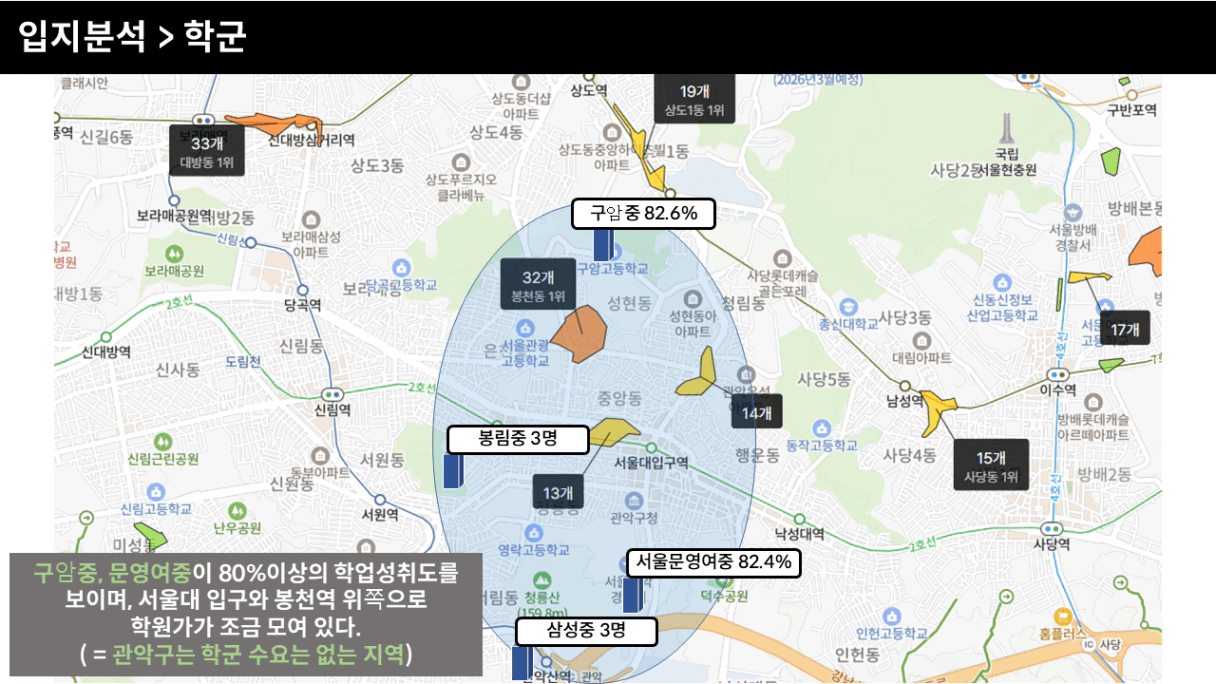Click the 상도푸르지오 클라베뉴 apartment icon
The height and width of the screenshot is (684, 1216).
point(460,162)
